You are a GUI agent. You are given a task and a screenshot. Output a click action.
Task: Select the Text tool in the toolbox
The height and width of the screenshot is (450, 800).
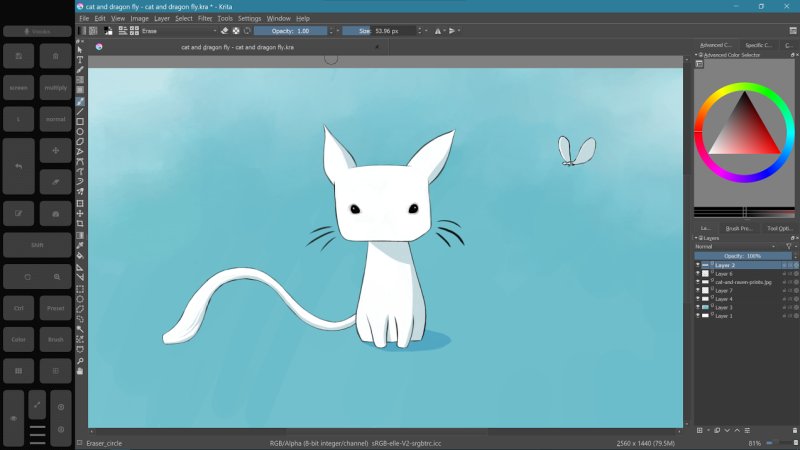point(80,60)
